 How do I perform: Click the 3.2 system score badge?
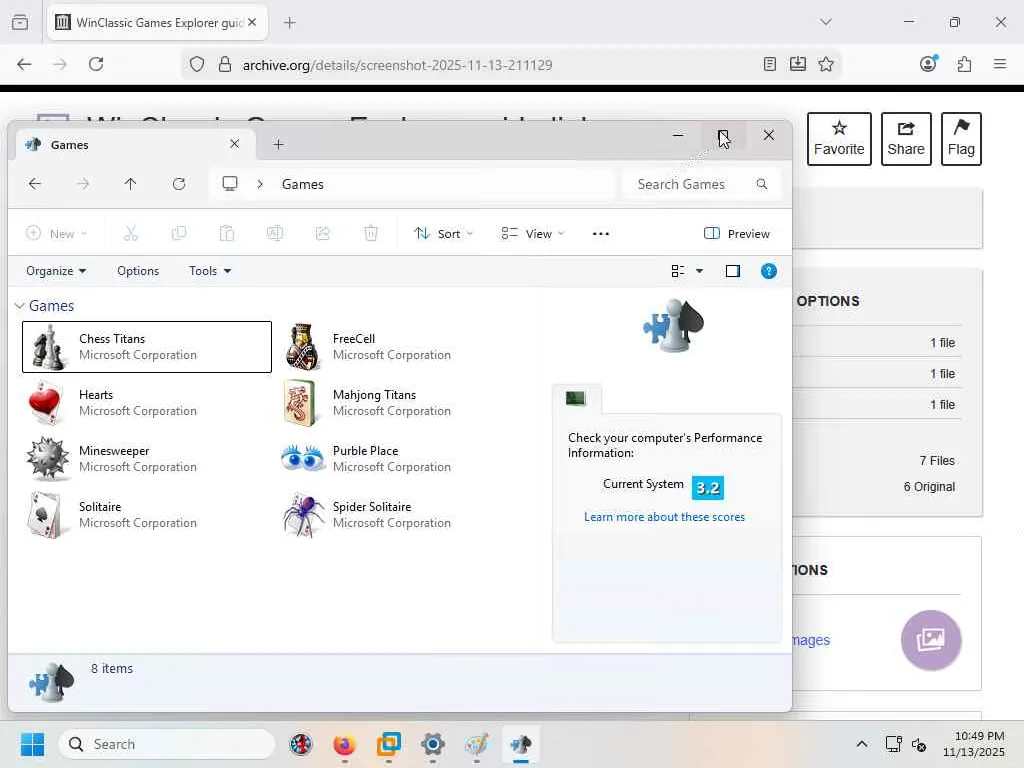coord(708,488)
